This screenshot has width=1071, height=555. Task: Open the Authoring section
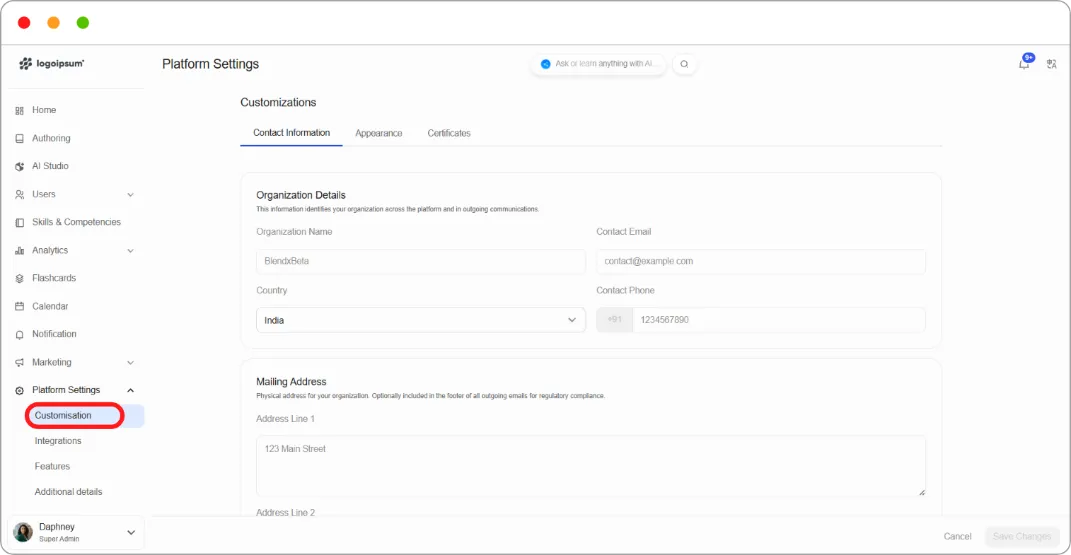(x=51, y=138)
